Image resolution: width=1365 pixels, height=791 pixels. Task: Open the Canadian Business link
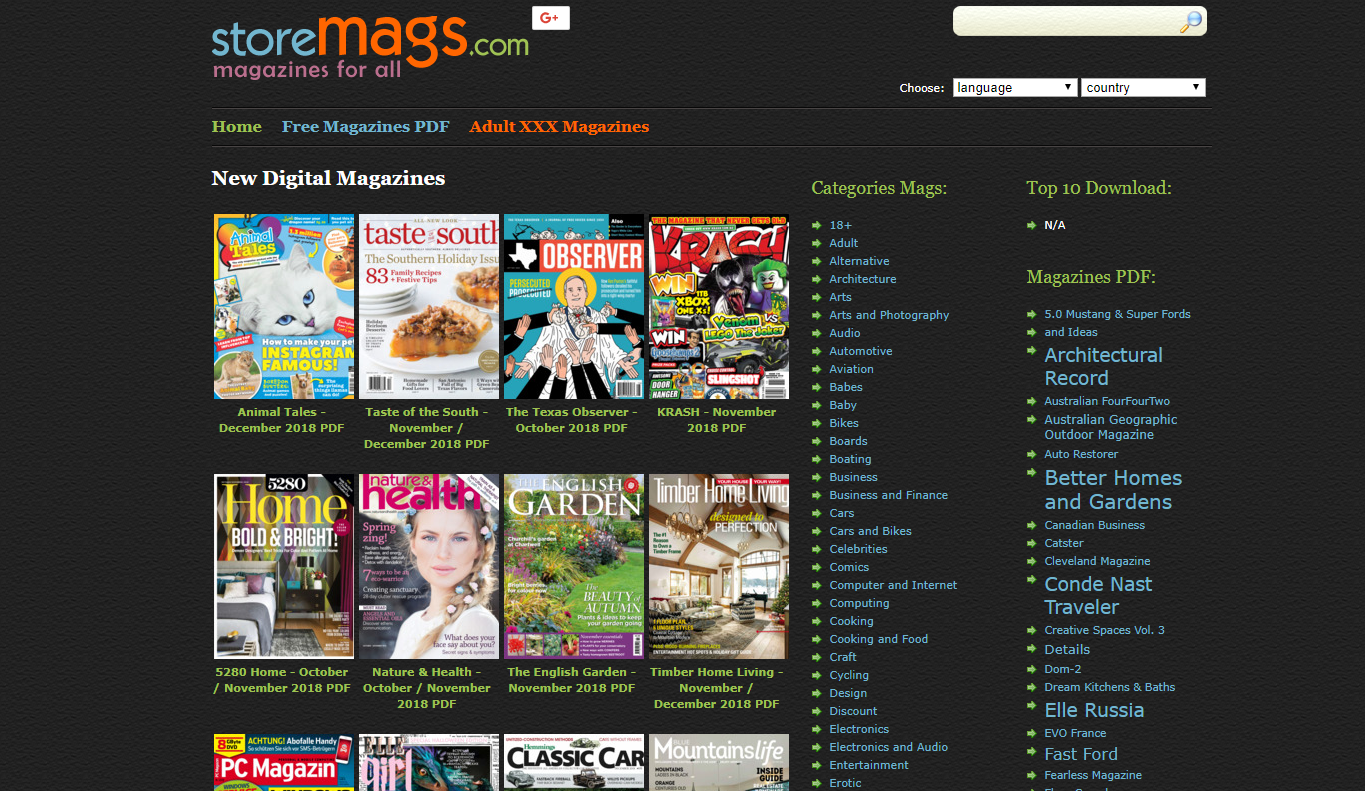pyautogui.click(x=1095, y=525)
